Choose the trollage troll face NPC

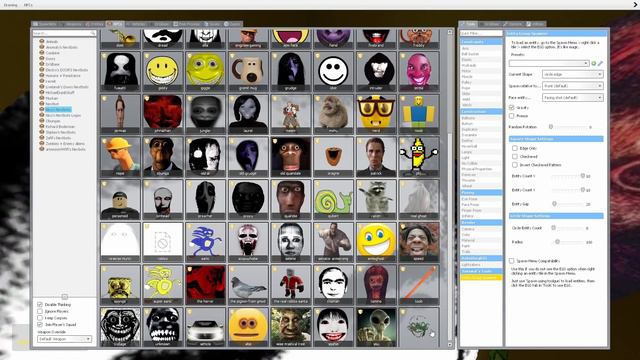click(120, 327)
